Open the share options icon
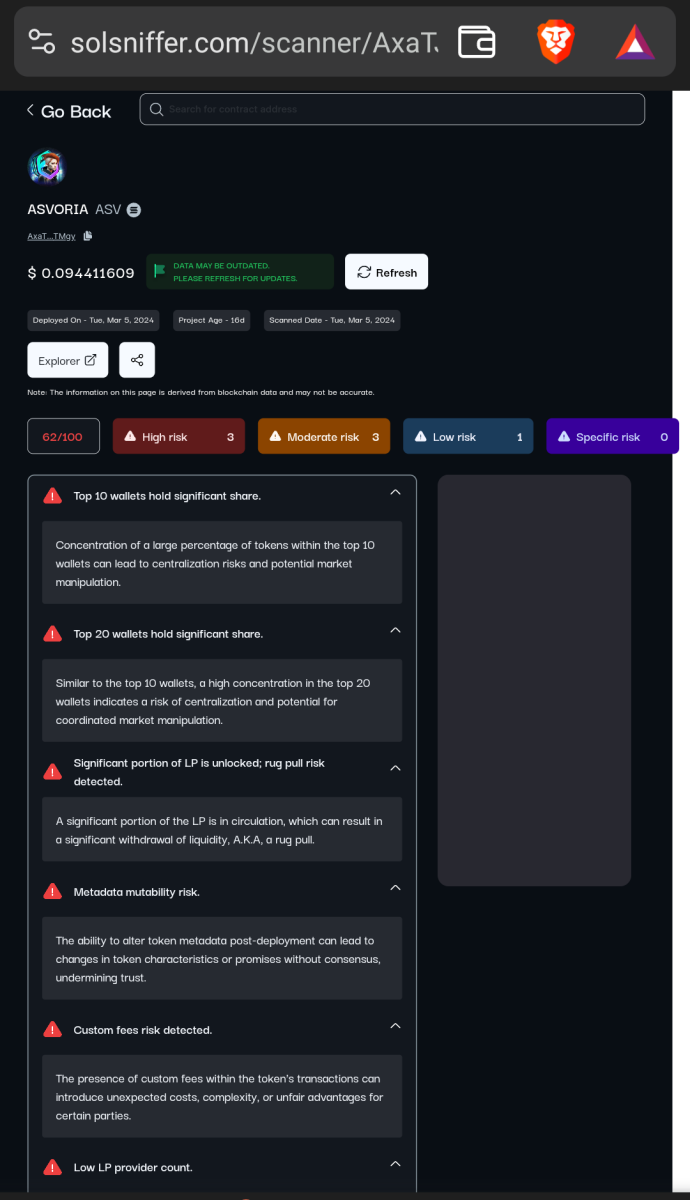Screen dimensions: 690x1200 (x=137, y=359)
